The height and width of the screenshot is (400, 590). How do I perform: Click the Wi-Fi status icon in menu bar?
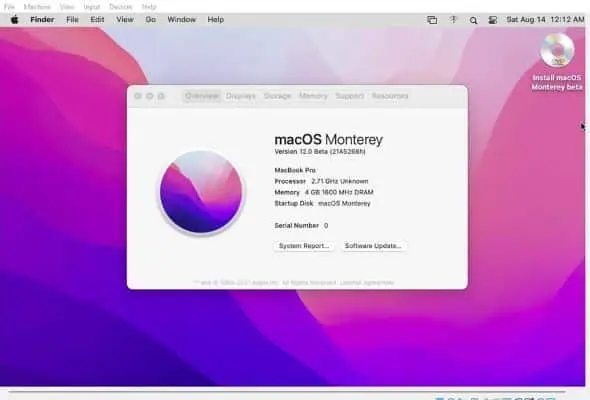453,20
